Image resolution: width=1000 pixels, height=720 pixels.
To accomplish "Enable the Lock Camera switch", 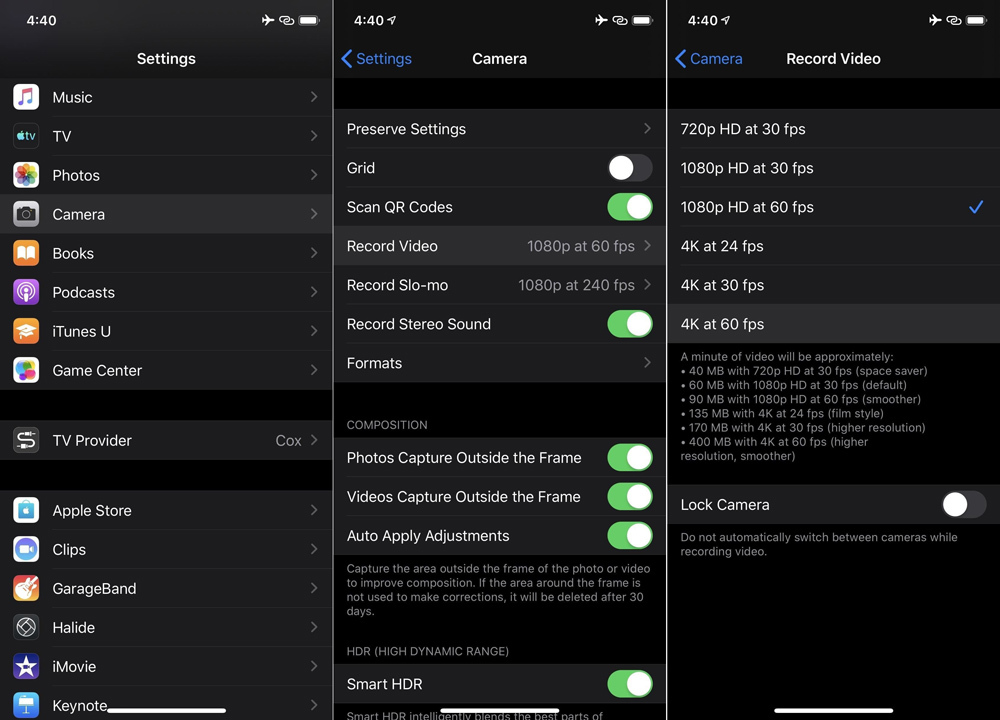I will [964, 505].
